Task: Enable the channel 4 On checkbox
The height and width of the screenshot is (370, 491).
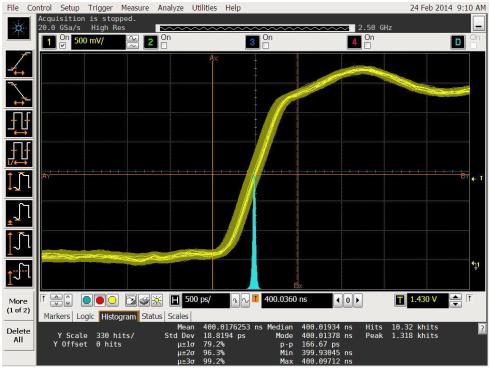Action: 368,46
